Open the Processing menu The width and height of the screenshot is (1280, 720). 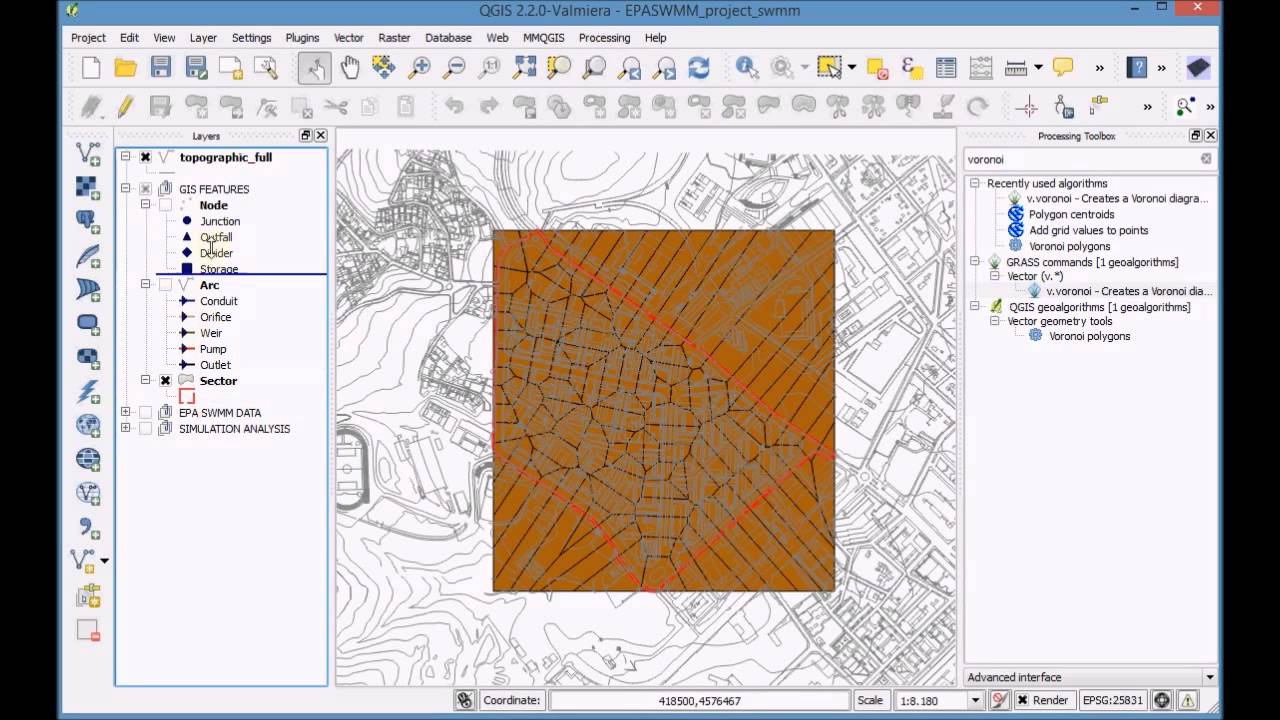[x=604, y=38]
